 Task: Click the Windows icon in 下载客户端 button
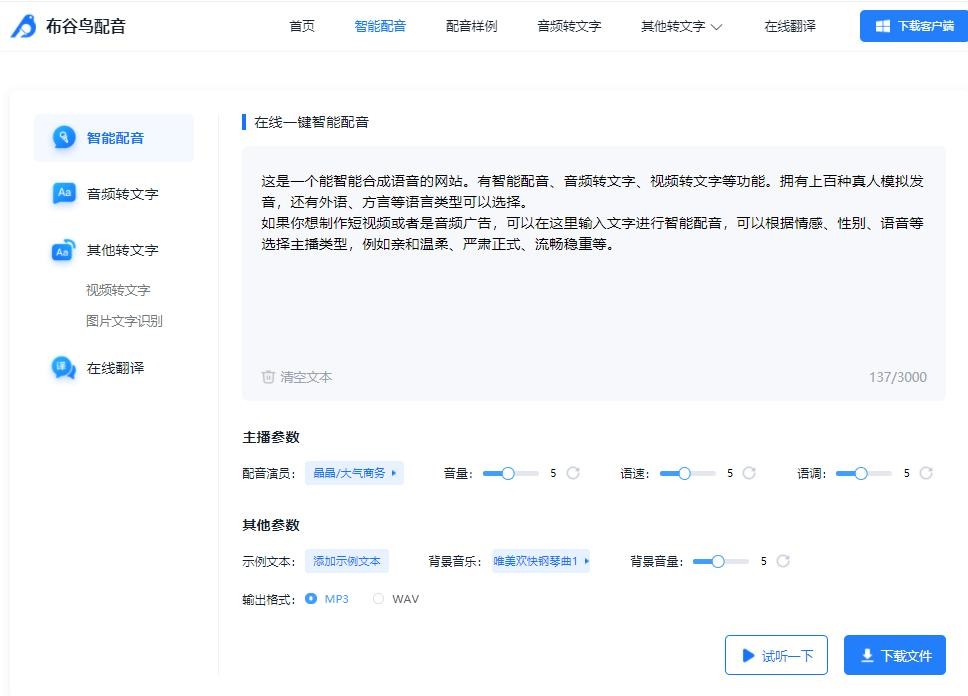[883, 26]
